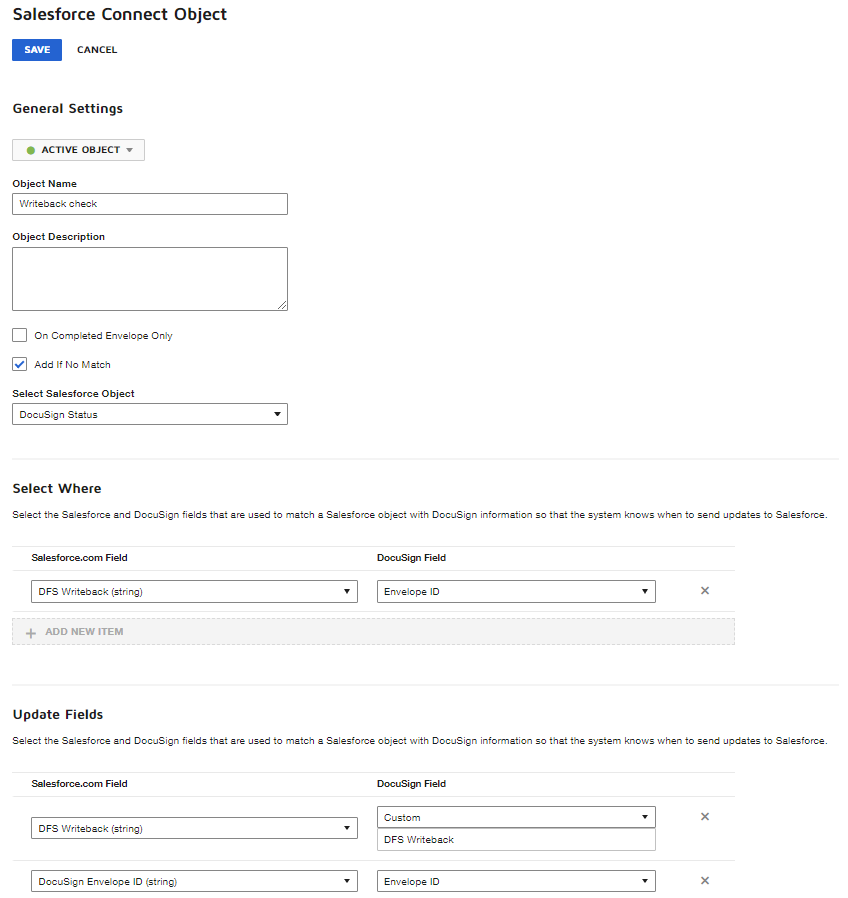
Task: Click the General Settings heading
Action: coord(68,109)
